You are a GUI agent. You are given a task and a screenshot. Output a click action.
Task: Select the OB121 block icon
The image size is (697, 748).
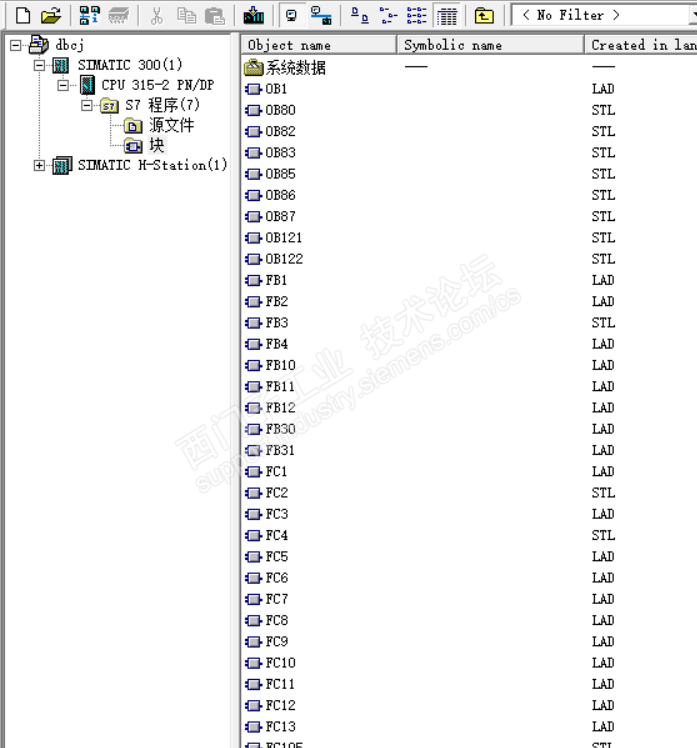click(x=253, y=238)
